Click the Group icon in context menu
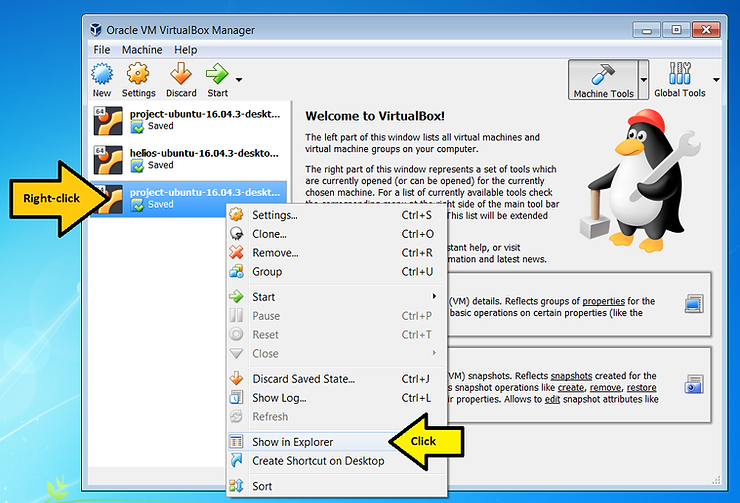This screenshot has width=740, height=503. tap(236, 271)
